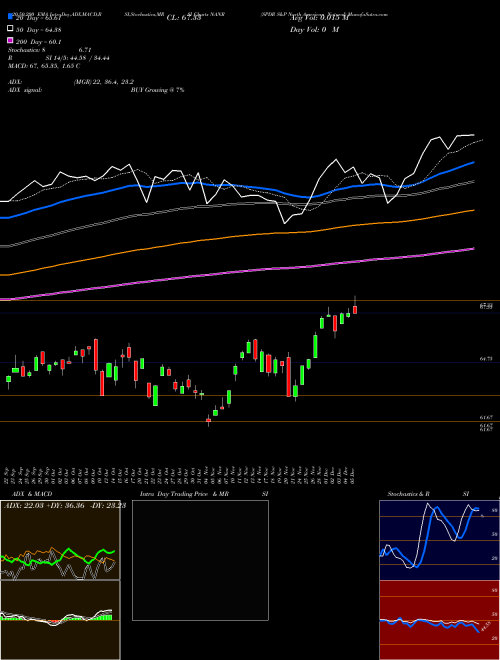
Task: Click the last red candlestick near 67
Action: pos(355,310)
